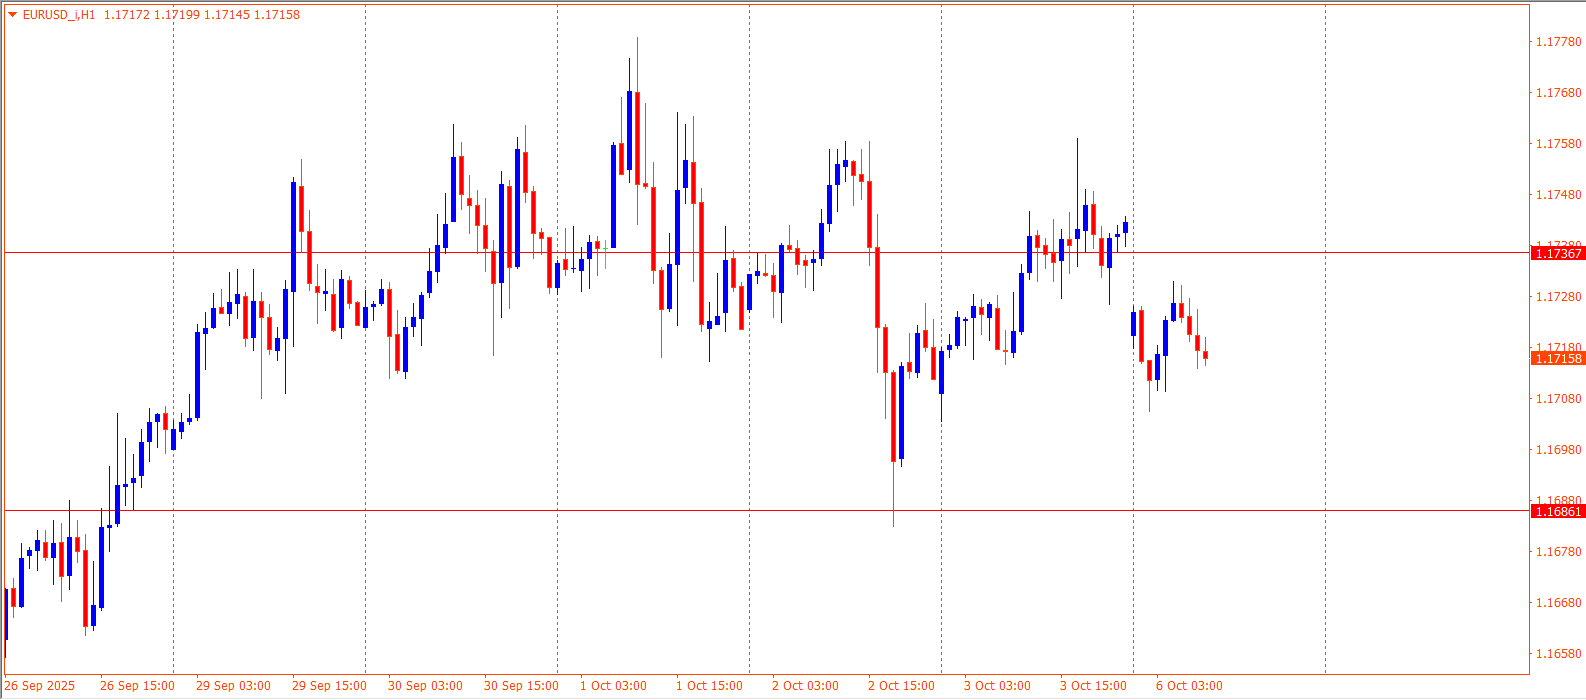Click the red triangle beside EURUSD_i,H1
This screenshot has height=700, width=1586.
[x=13, y=15]
